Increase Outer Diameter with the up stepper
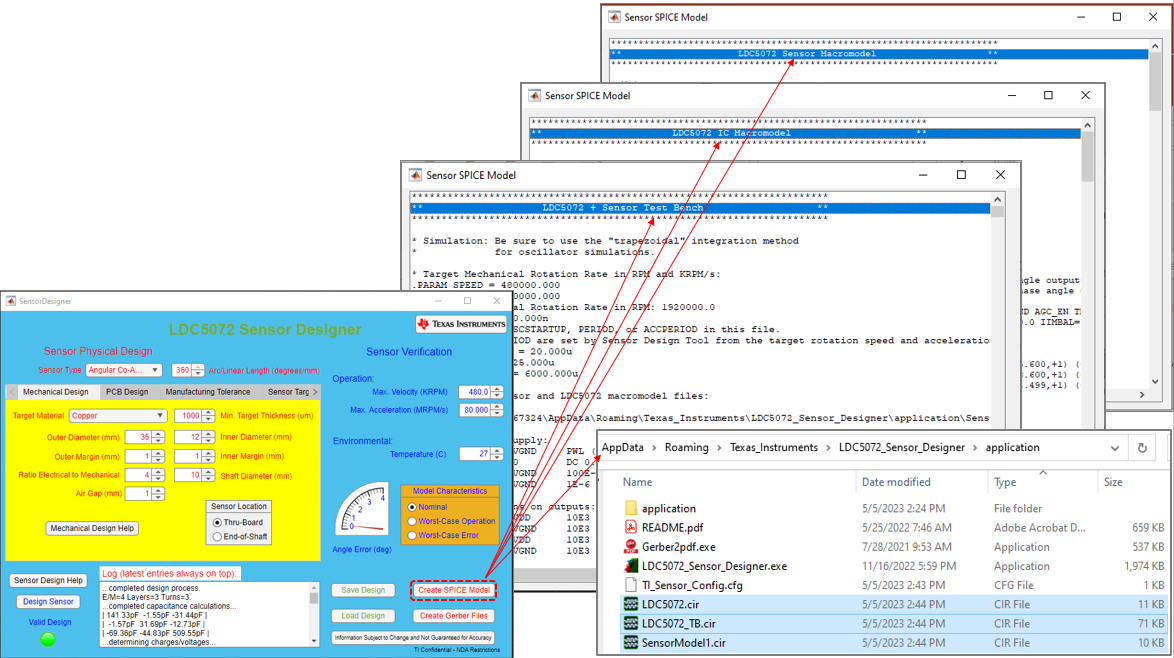 (x=160, y=432)
